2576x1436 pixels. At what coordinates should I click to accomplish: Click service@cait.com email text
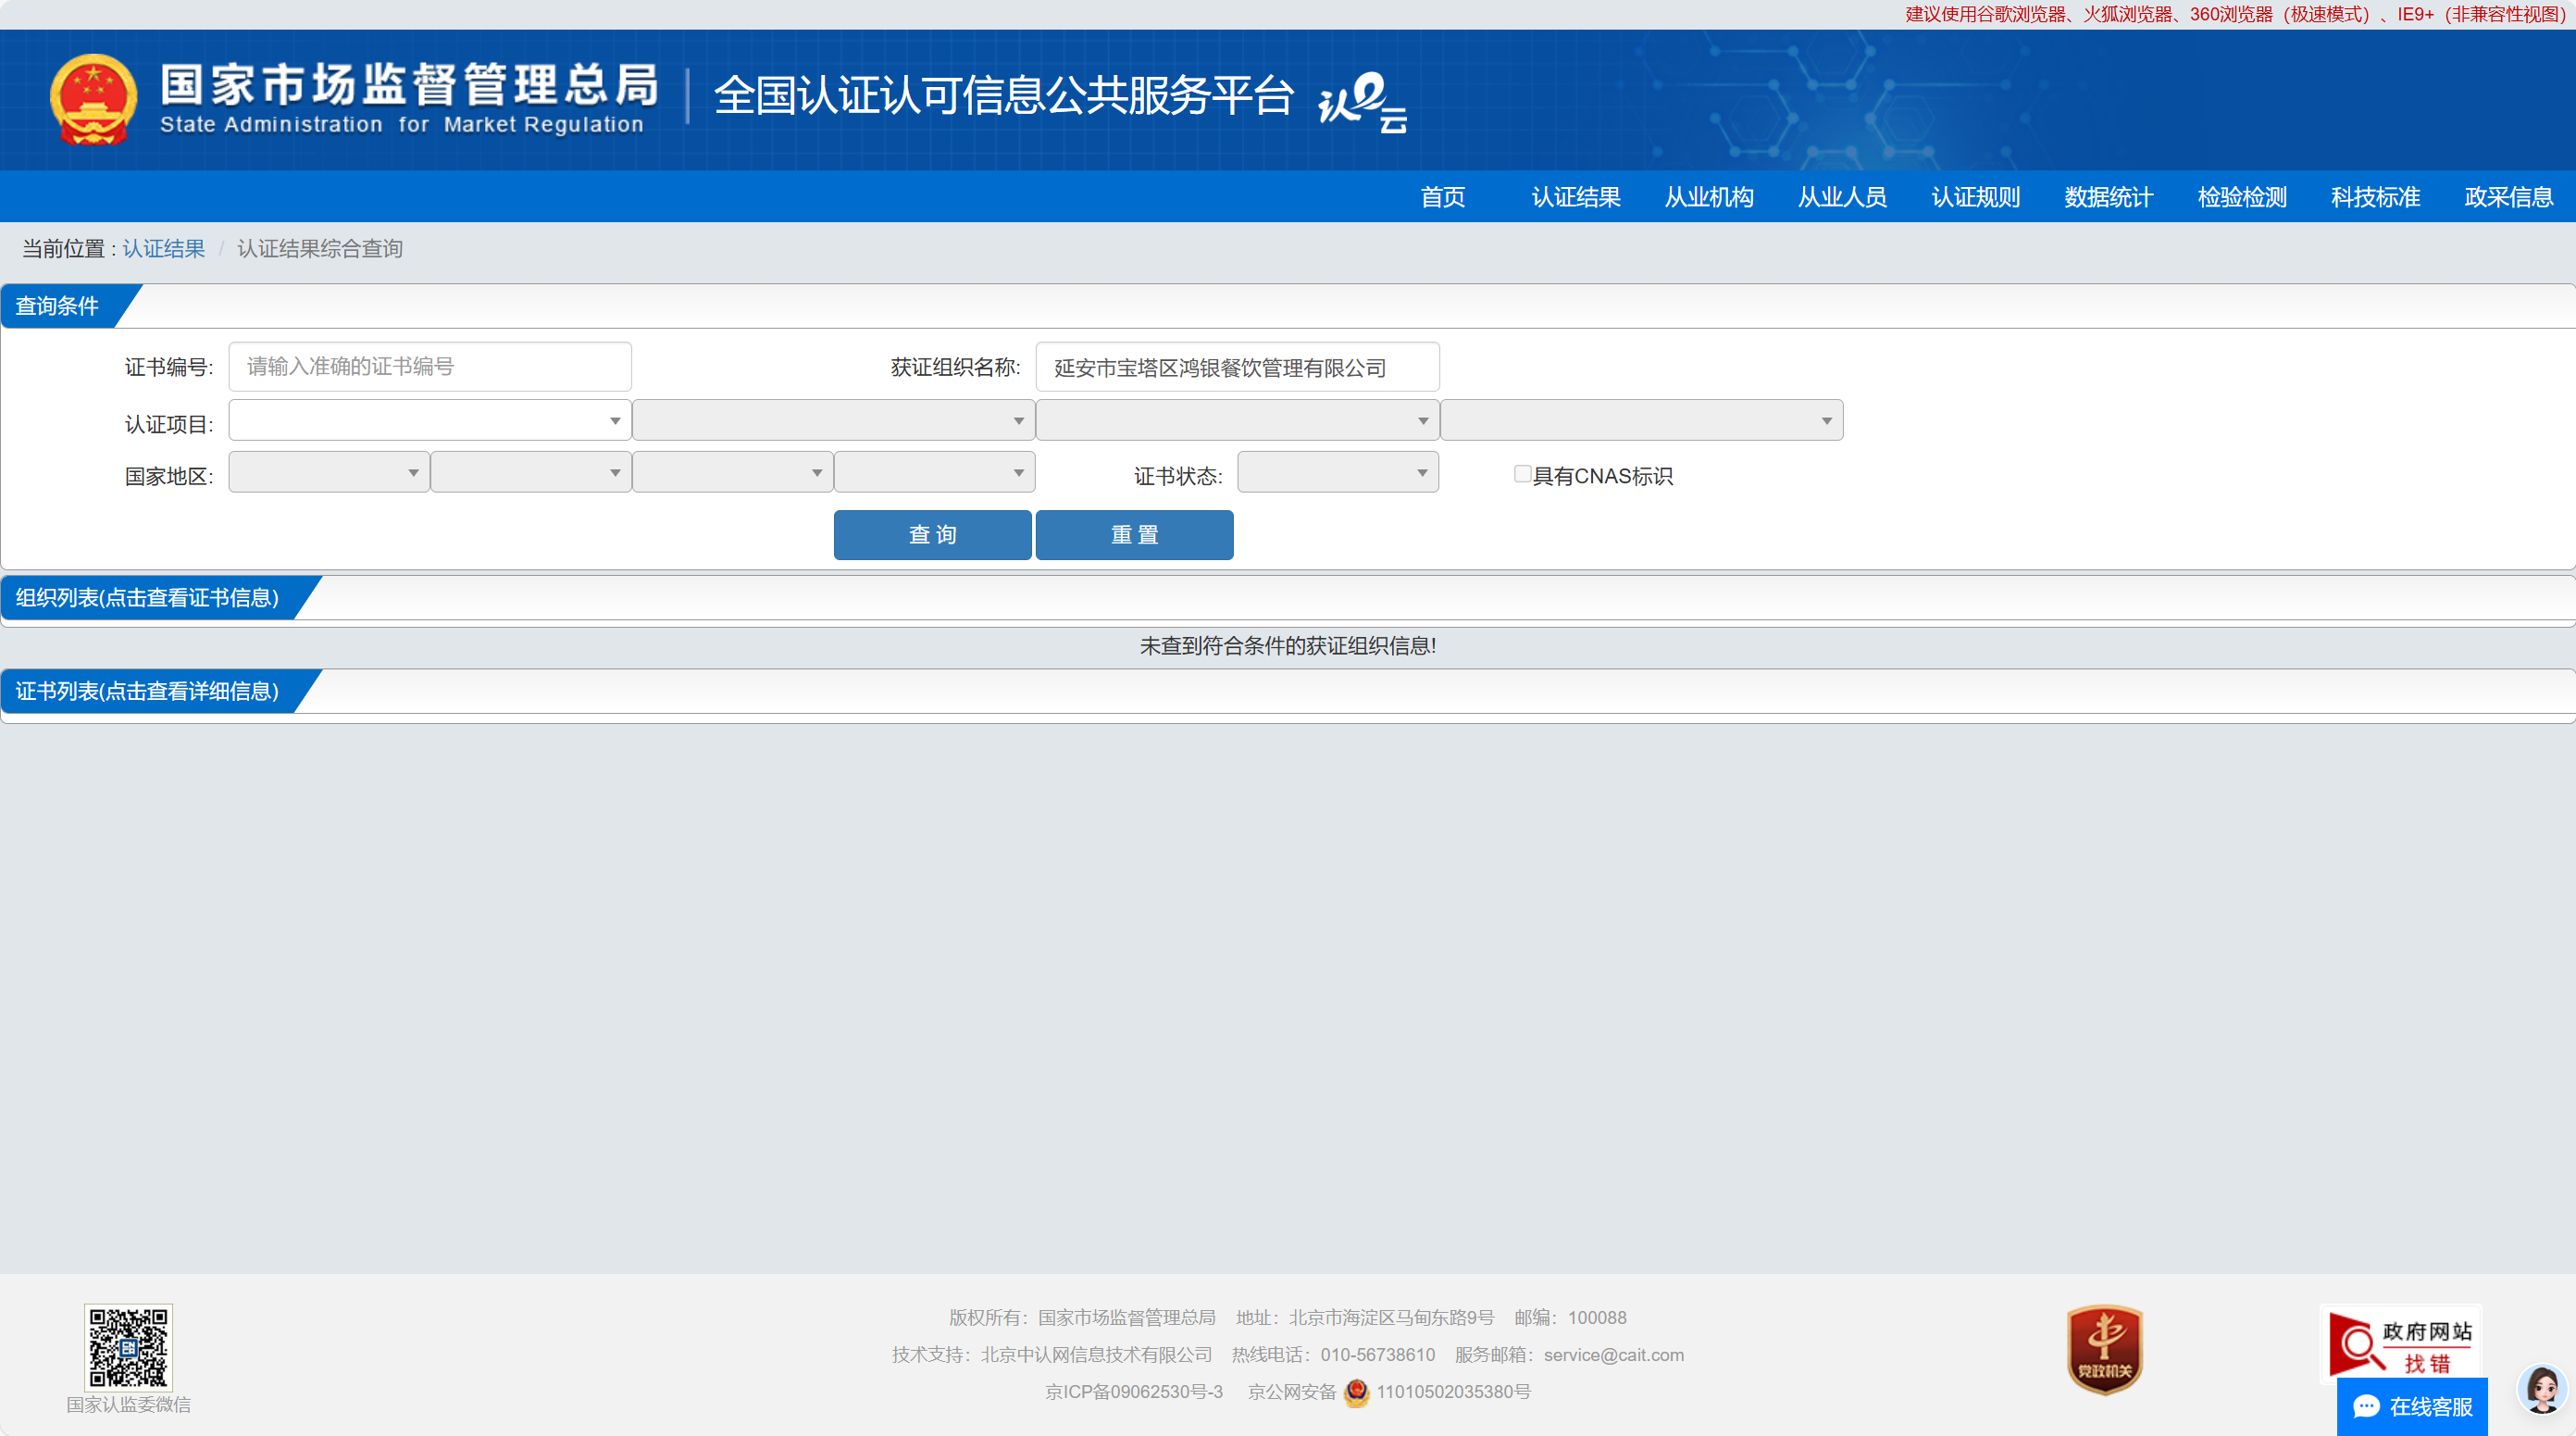tap(1613, 1355)
